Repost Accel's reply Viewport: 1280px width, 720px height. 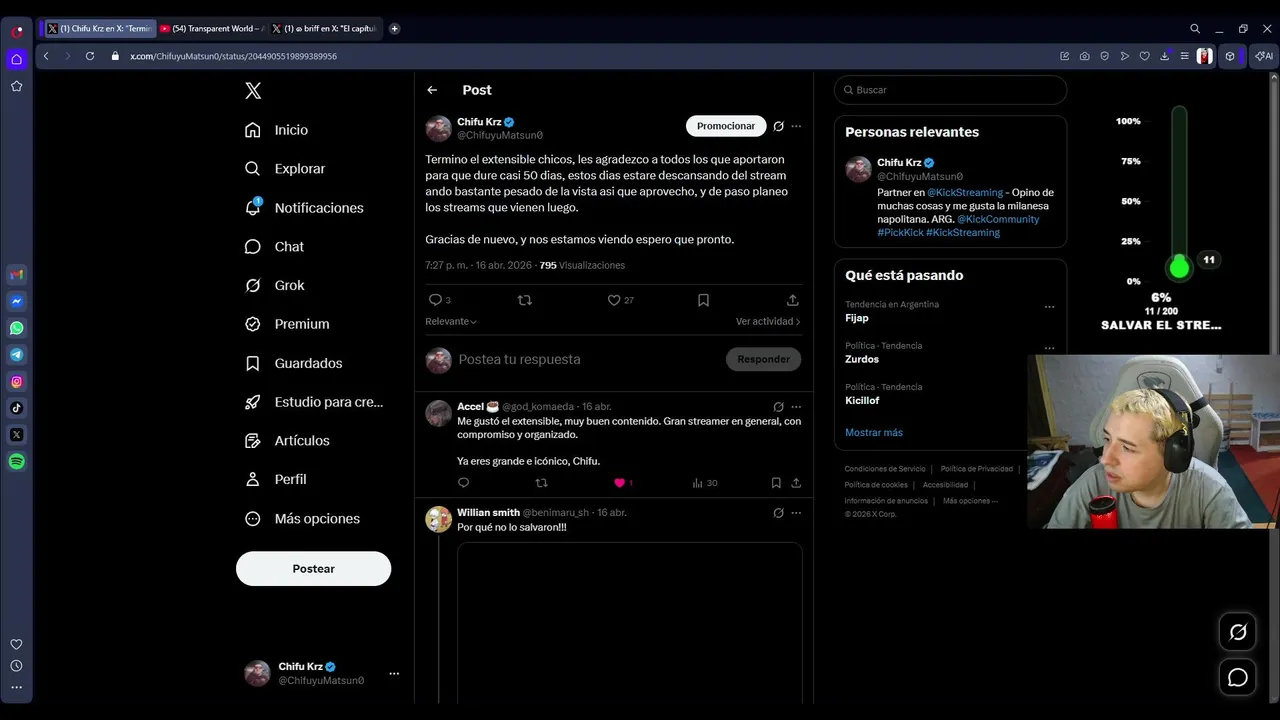click(x=541, y=483)
